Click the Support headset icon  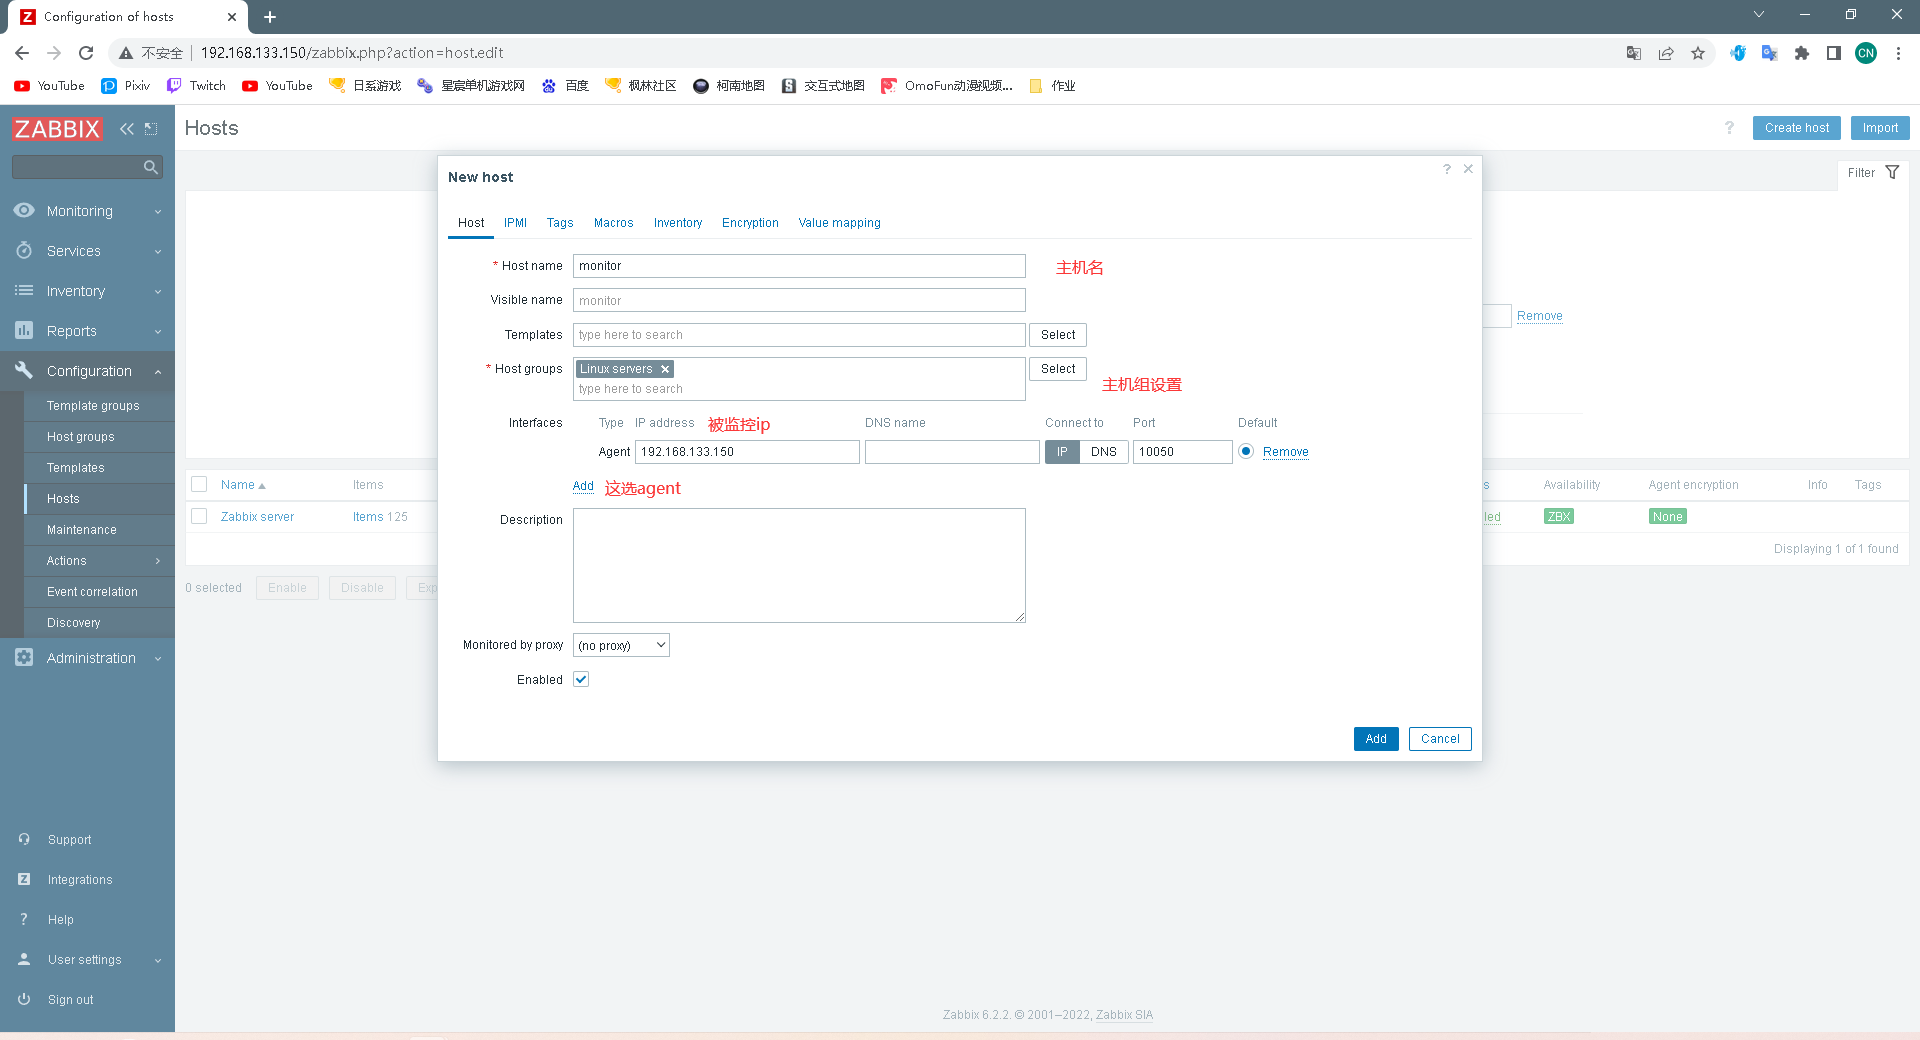point(24,839)
